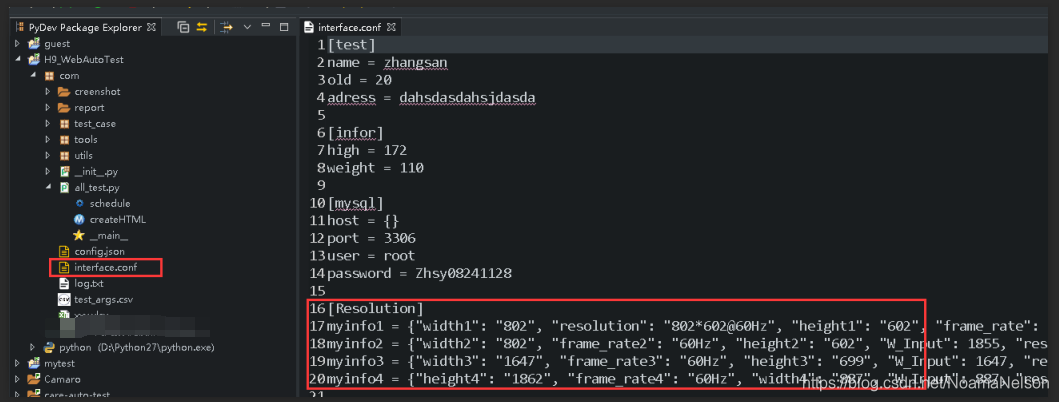Close the PyDev Package Explorer view tab

[151, 28]
